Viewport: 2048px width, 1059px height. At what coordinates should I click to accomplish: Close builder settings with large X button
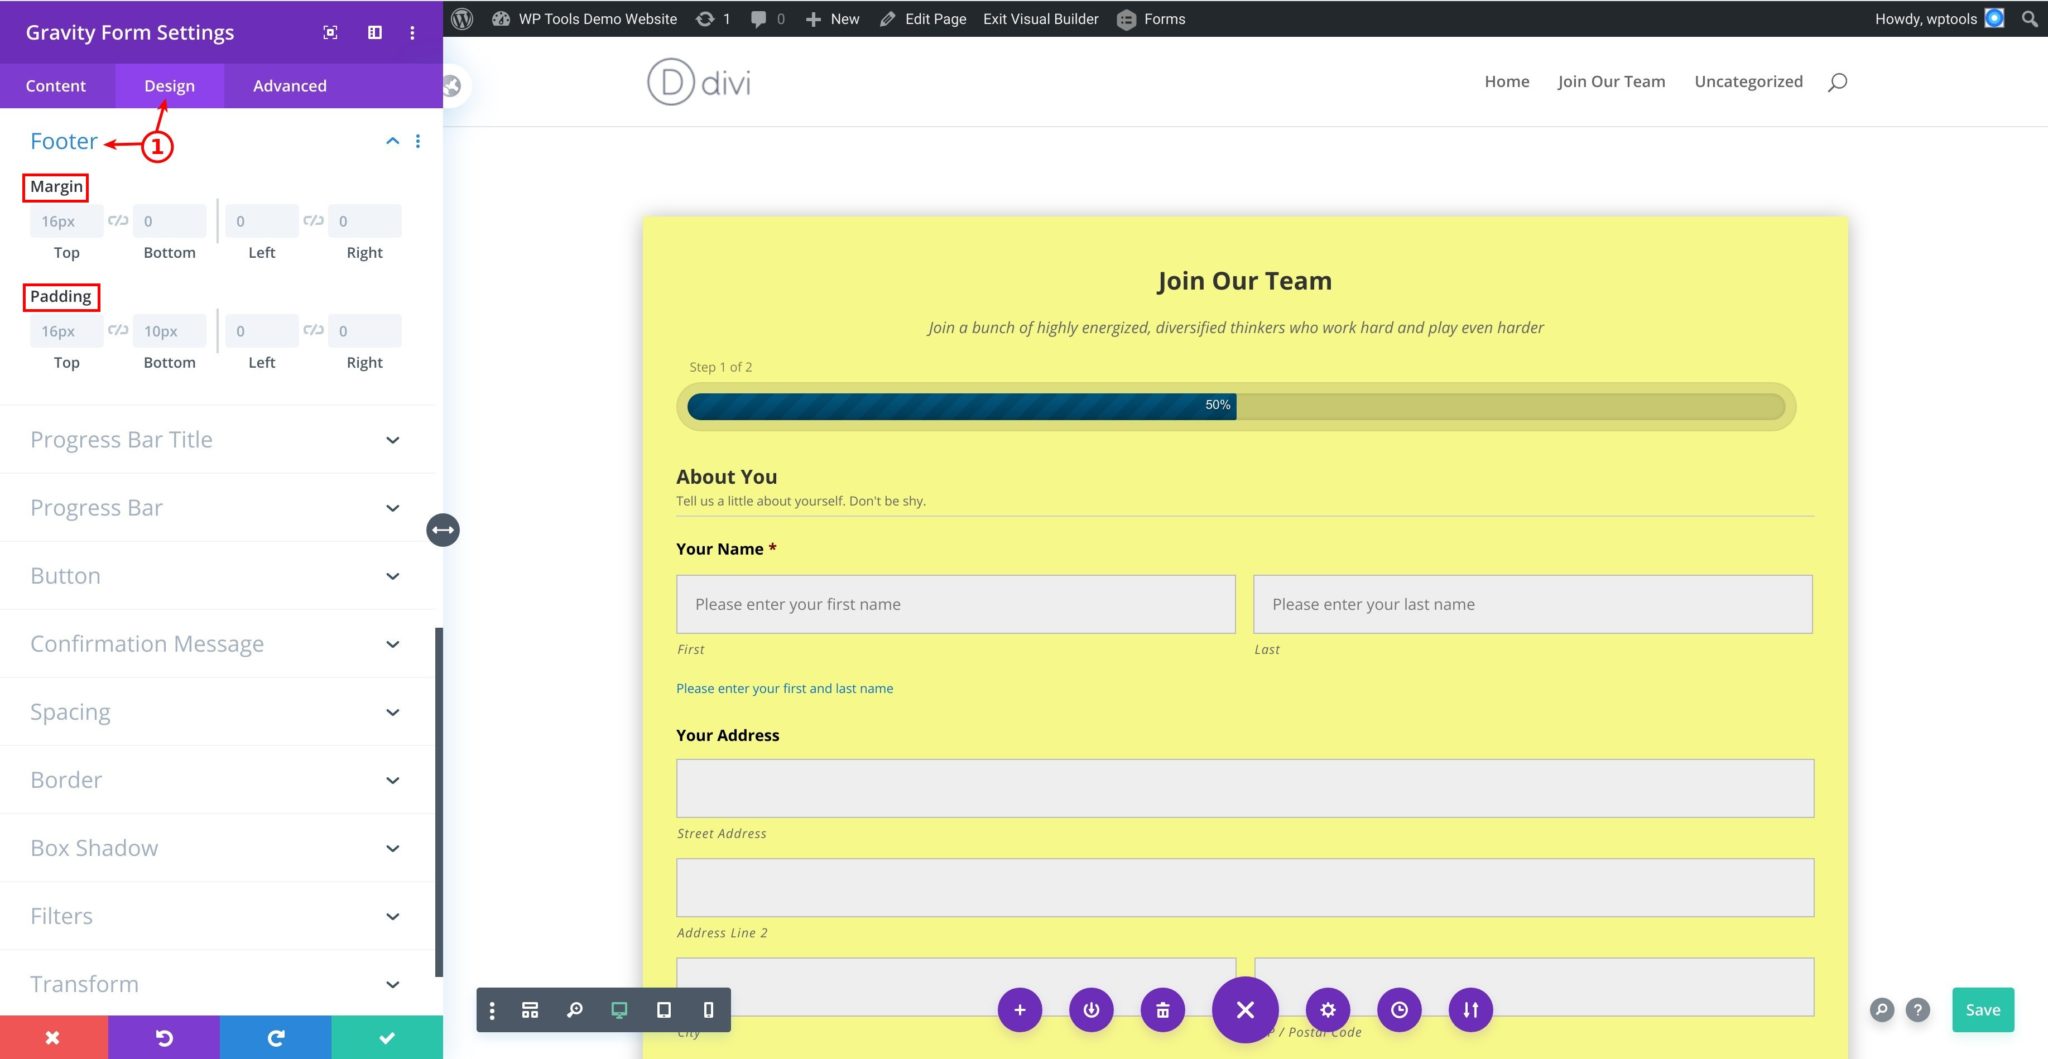click(1245, 1010)
